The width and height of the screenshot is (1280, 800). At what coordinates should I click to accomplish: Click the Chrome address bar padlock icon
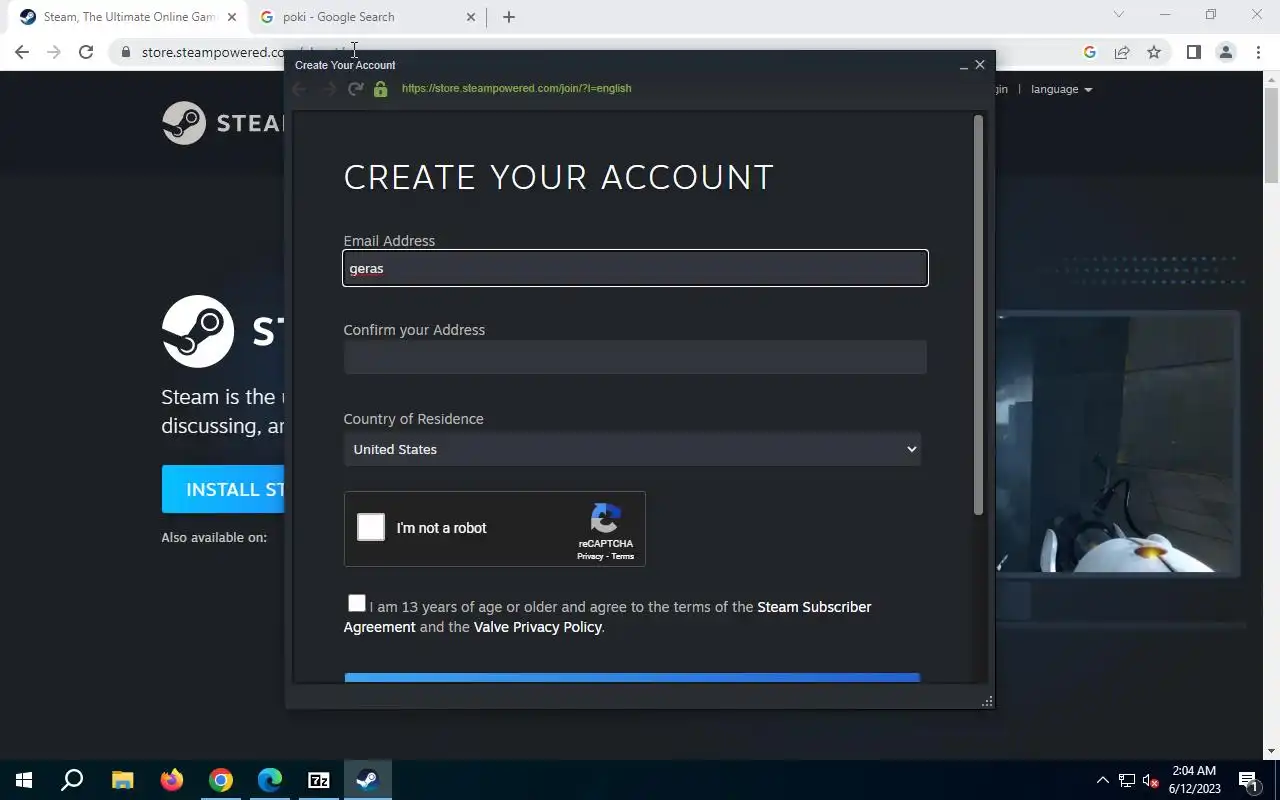(x=125, y=52)
